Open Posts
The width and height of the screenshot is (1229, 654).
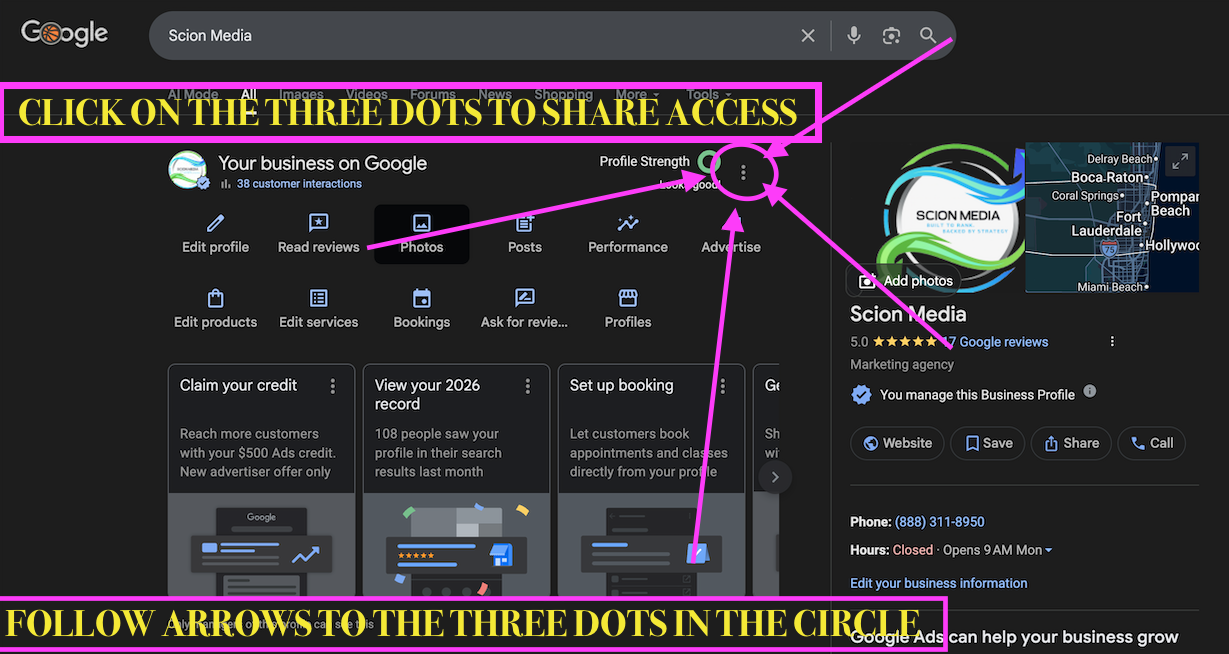click(525, 234)
